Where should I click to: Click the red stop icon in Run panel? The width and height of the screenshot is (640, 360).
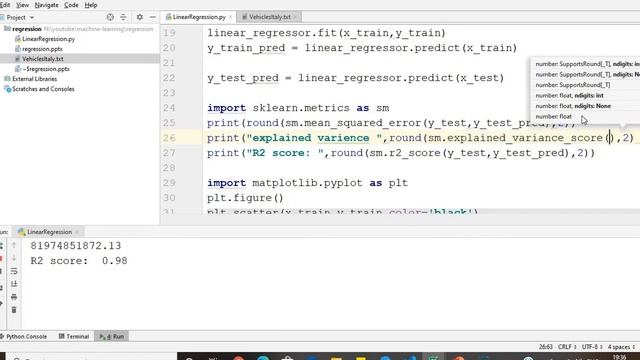pyautogui.click(x=1, y=258)
